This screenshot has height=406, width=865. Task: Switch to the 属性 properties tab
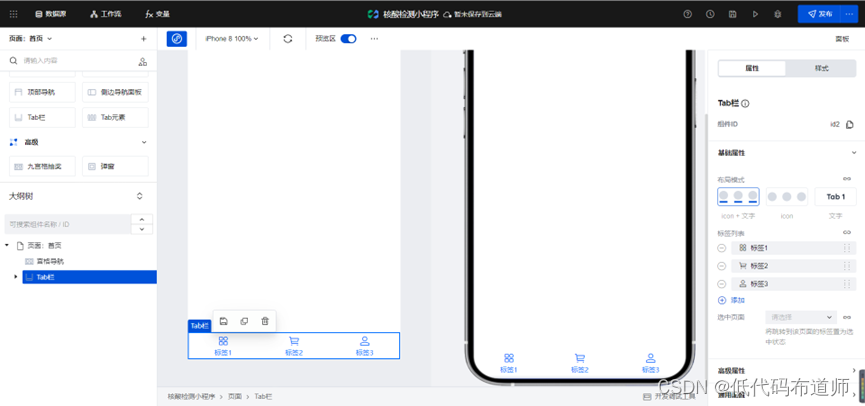[x=752, y=68]
